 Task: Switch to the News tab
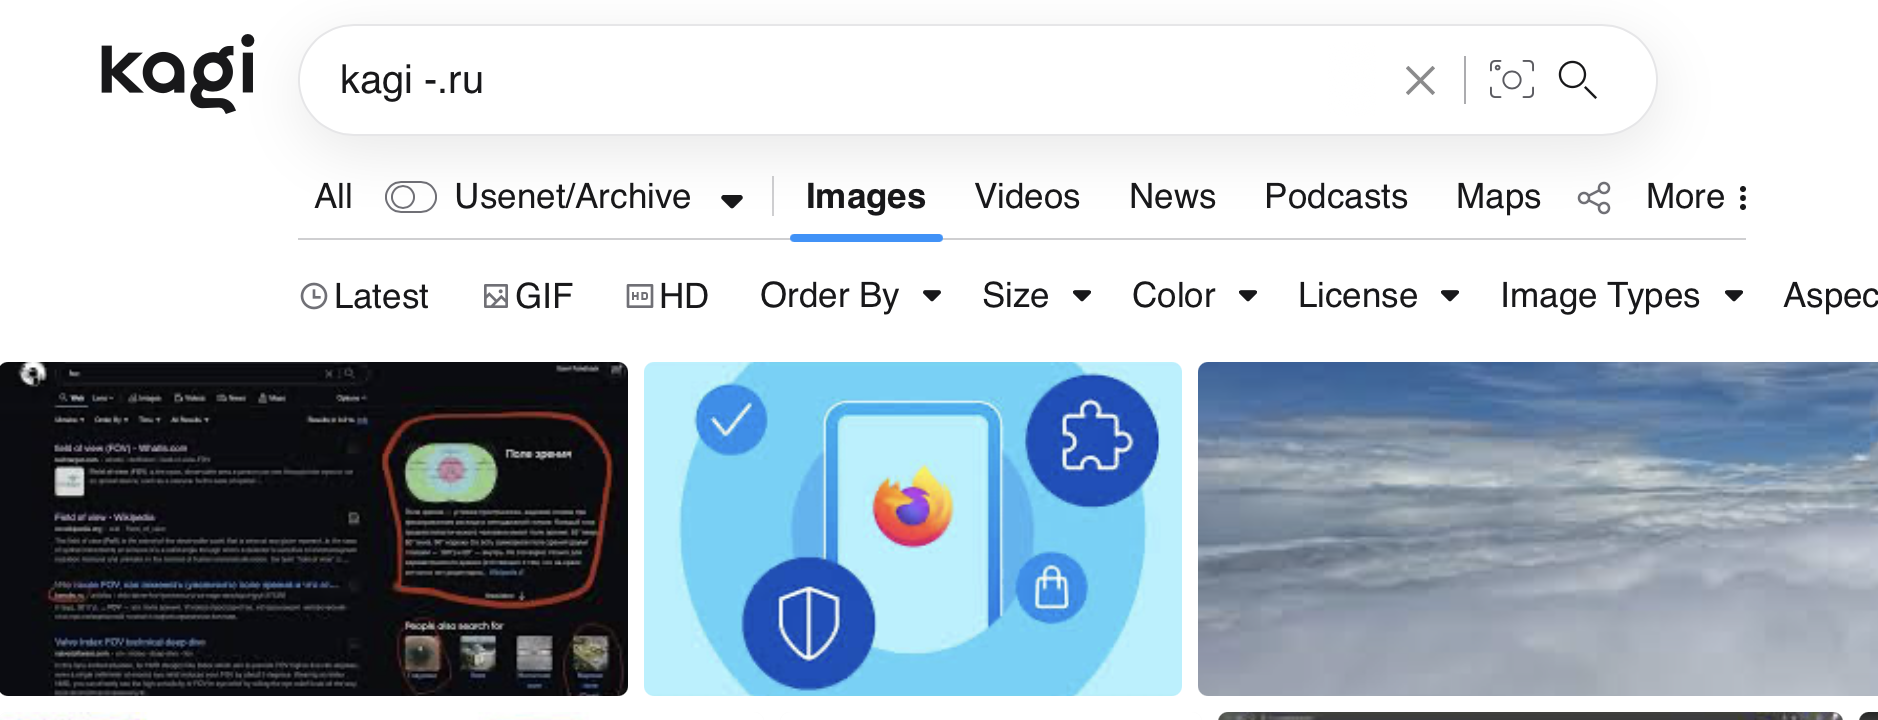click(x=1172, y=197)
